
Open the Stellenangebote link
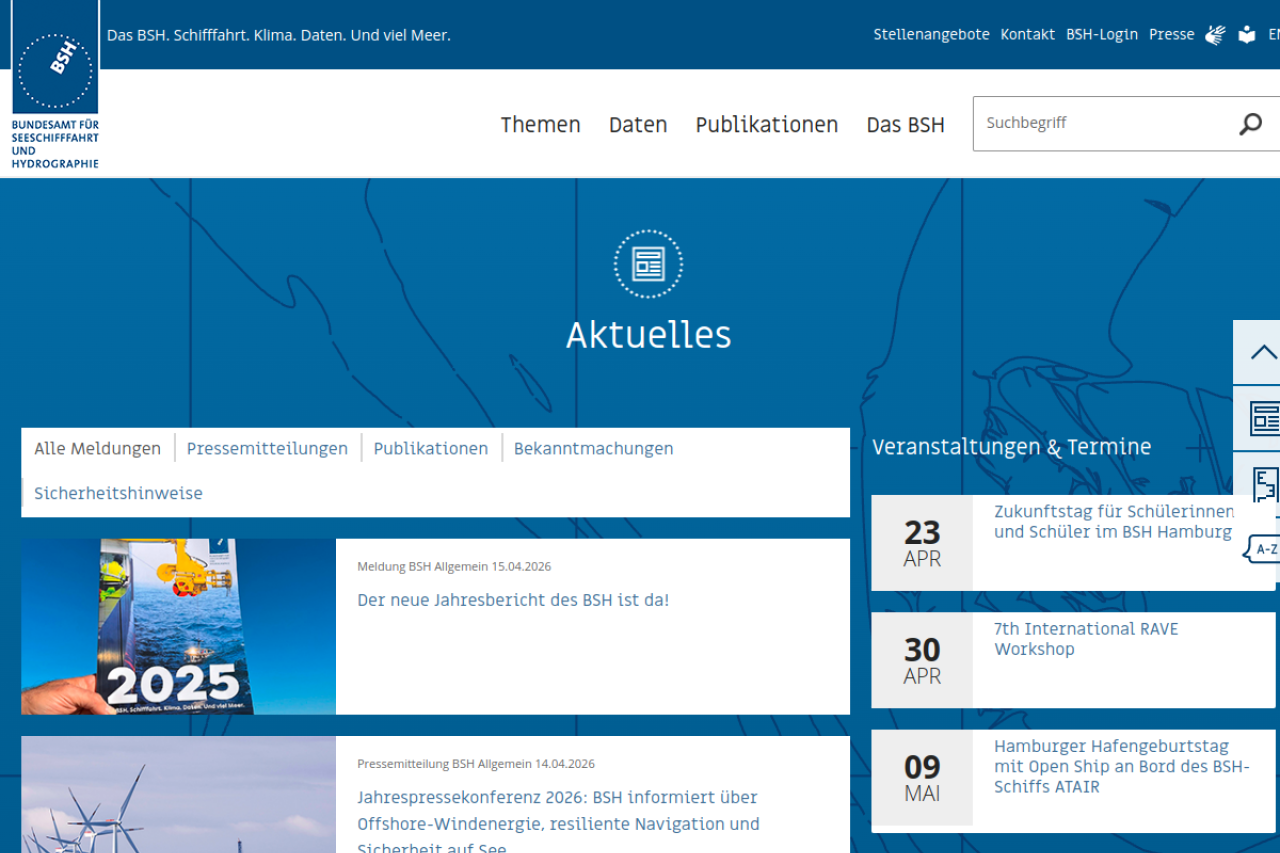[931, 35]
